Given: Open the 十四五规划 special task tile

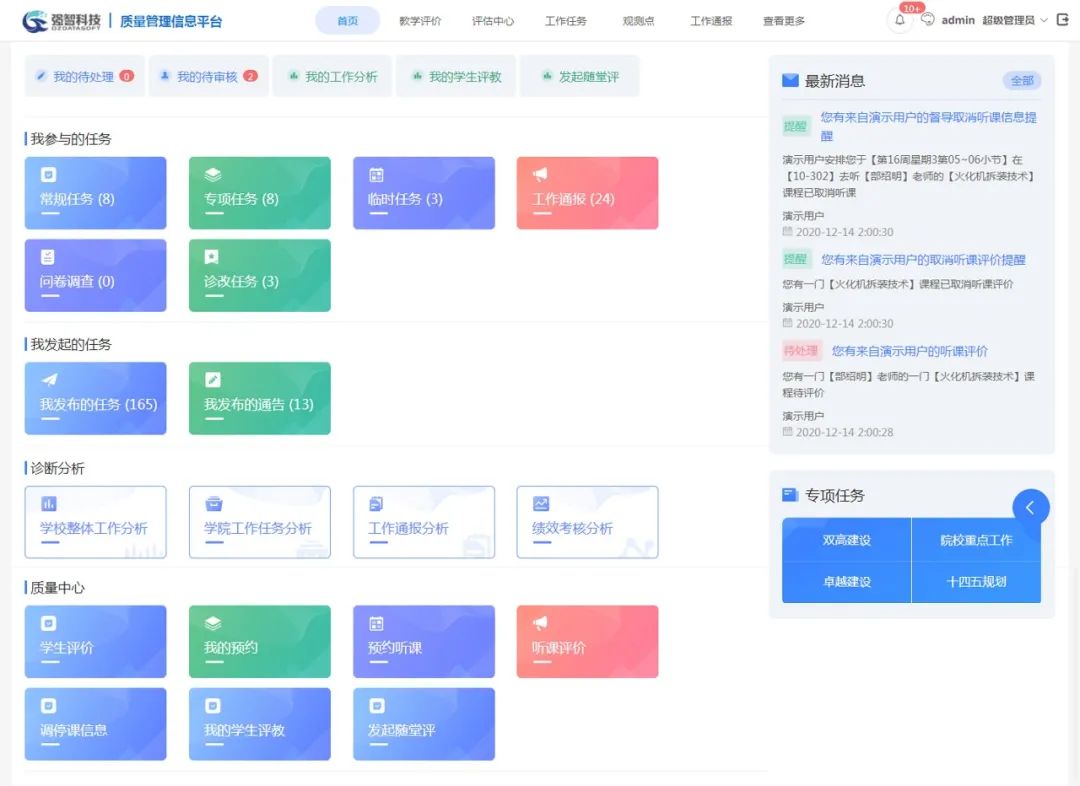Looking at the screenshot, I should [x=976, y=582].
